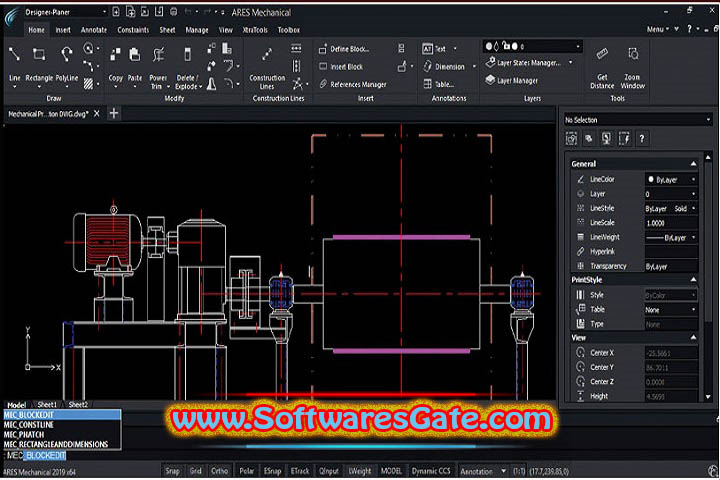Open the Annotate ribbon tab
The width and height of the screenshot is (720, 480).
[94, 30]
